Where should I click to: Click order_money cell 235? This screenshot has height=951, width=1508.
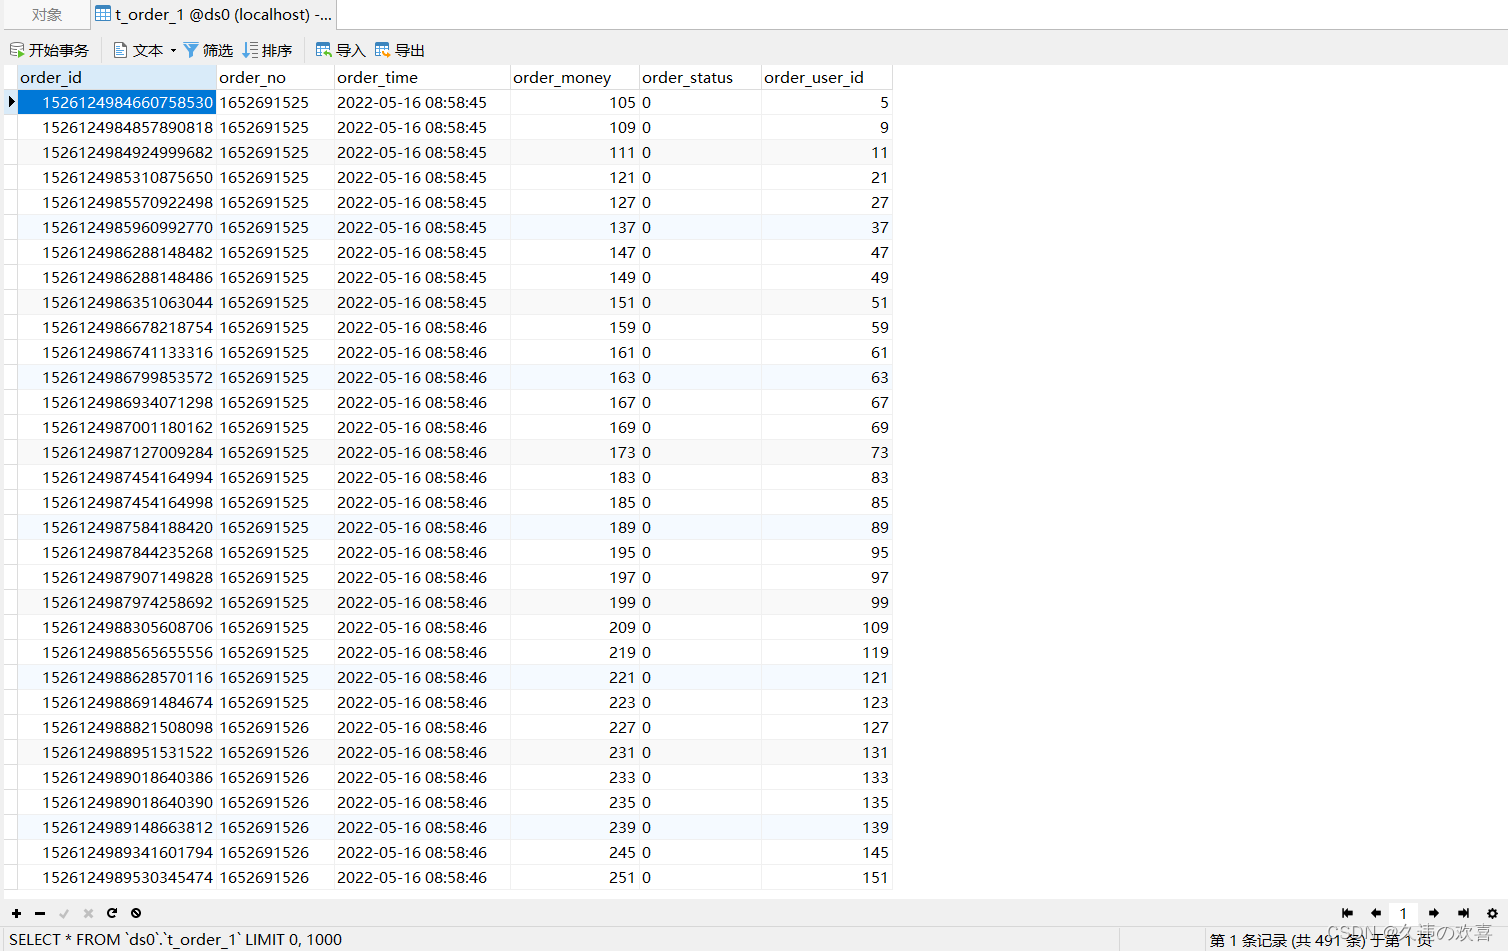[574, 802]
